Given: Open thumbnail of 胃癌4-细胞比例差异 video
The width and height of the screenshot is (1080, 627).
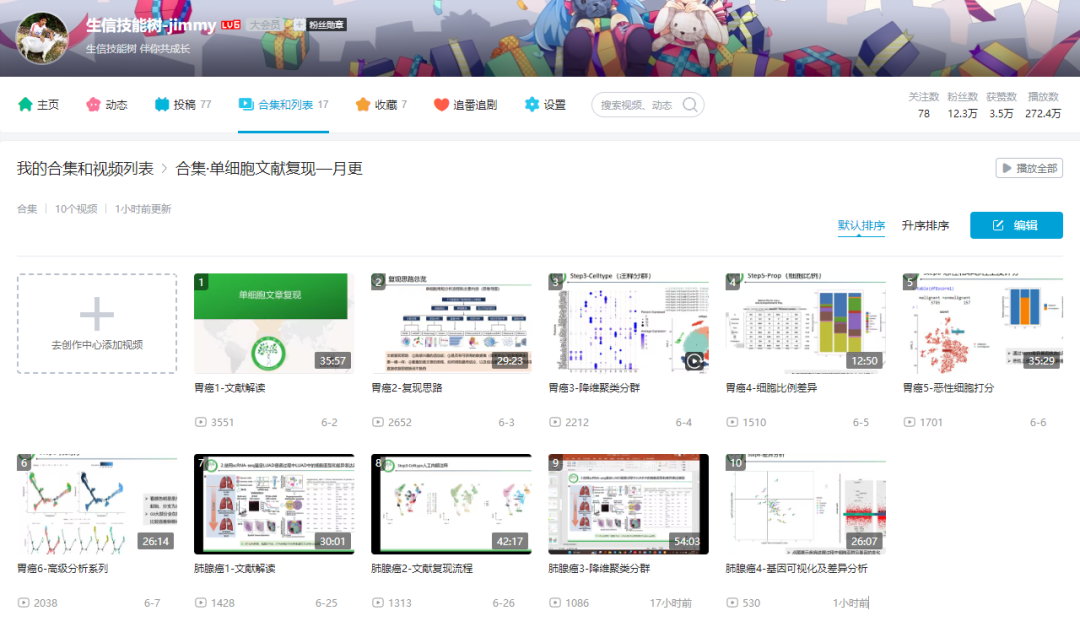Looking at the screenshot, I should (806, 324).
